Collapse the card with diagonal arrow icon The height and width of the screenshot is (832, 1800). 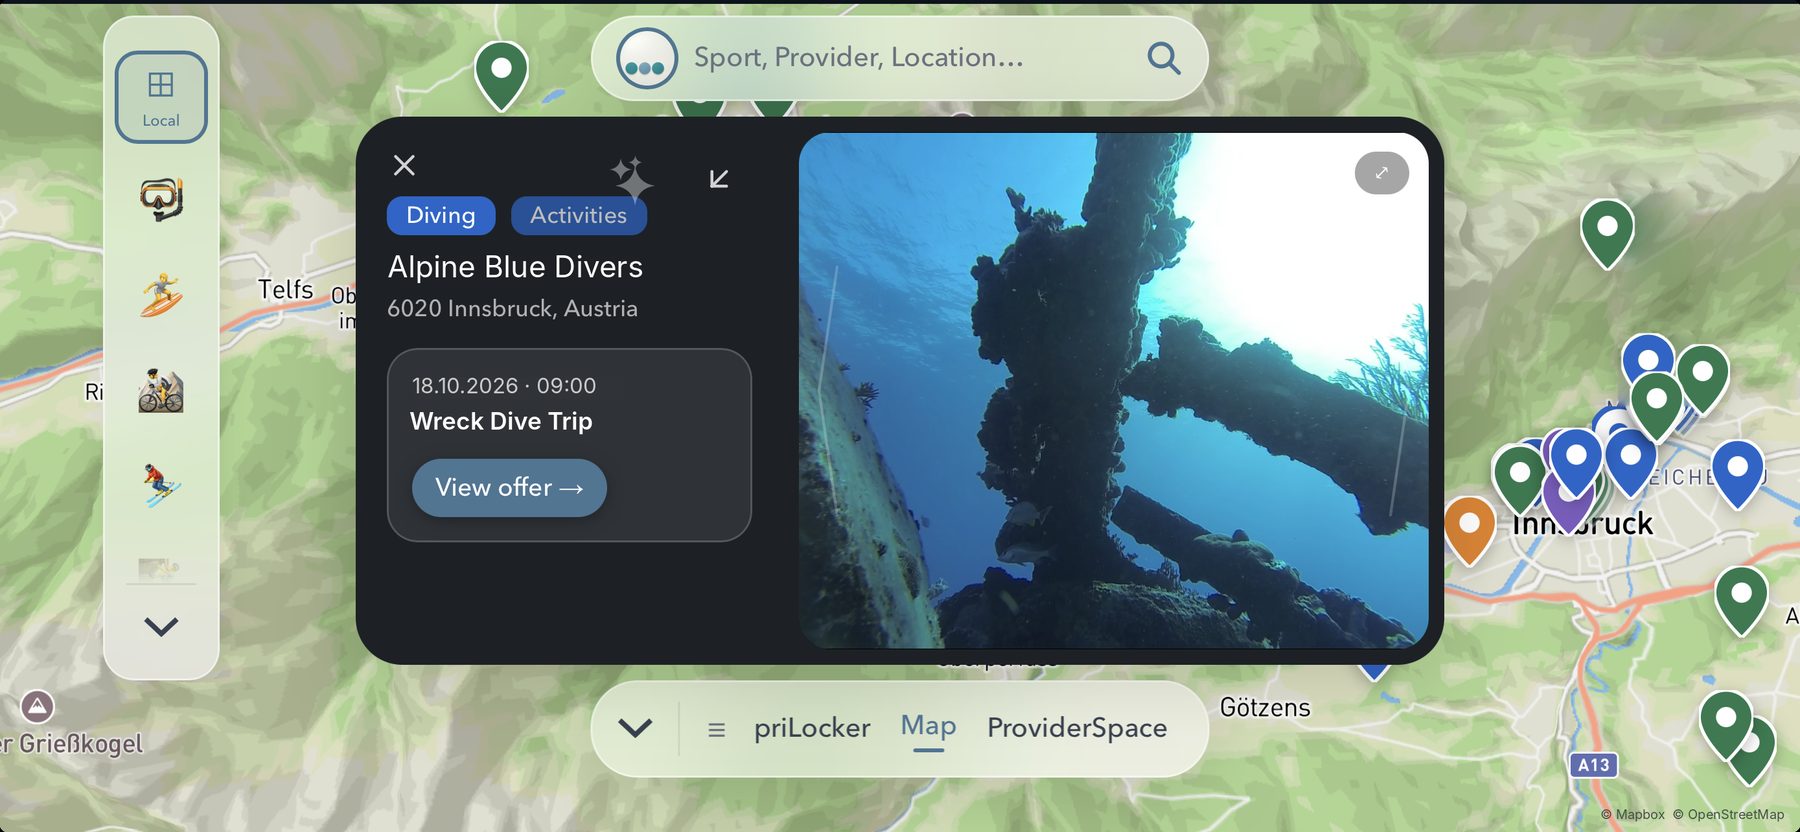coord(719,179)
